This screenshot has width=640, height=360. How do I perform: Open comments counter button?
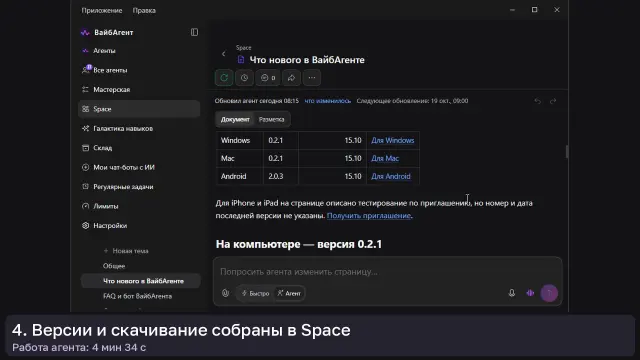coord(268,78)
